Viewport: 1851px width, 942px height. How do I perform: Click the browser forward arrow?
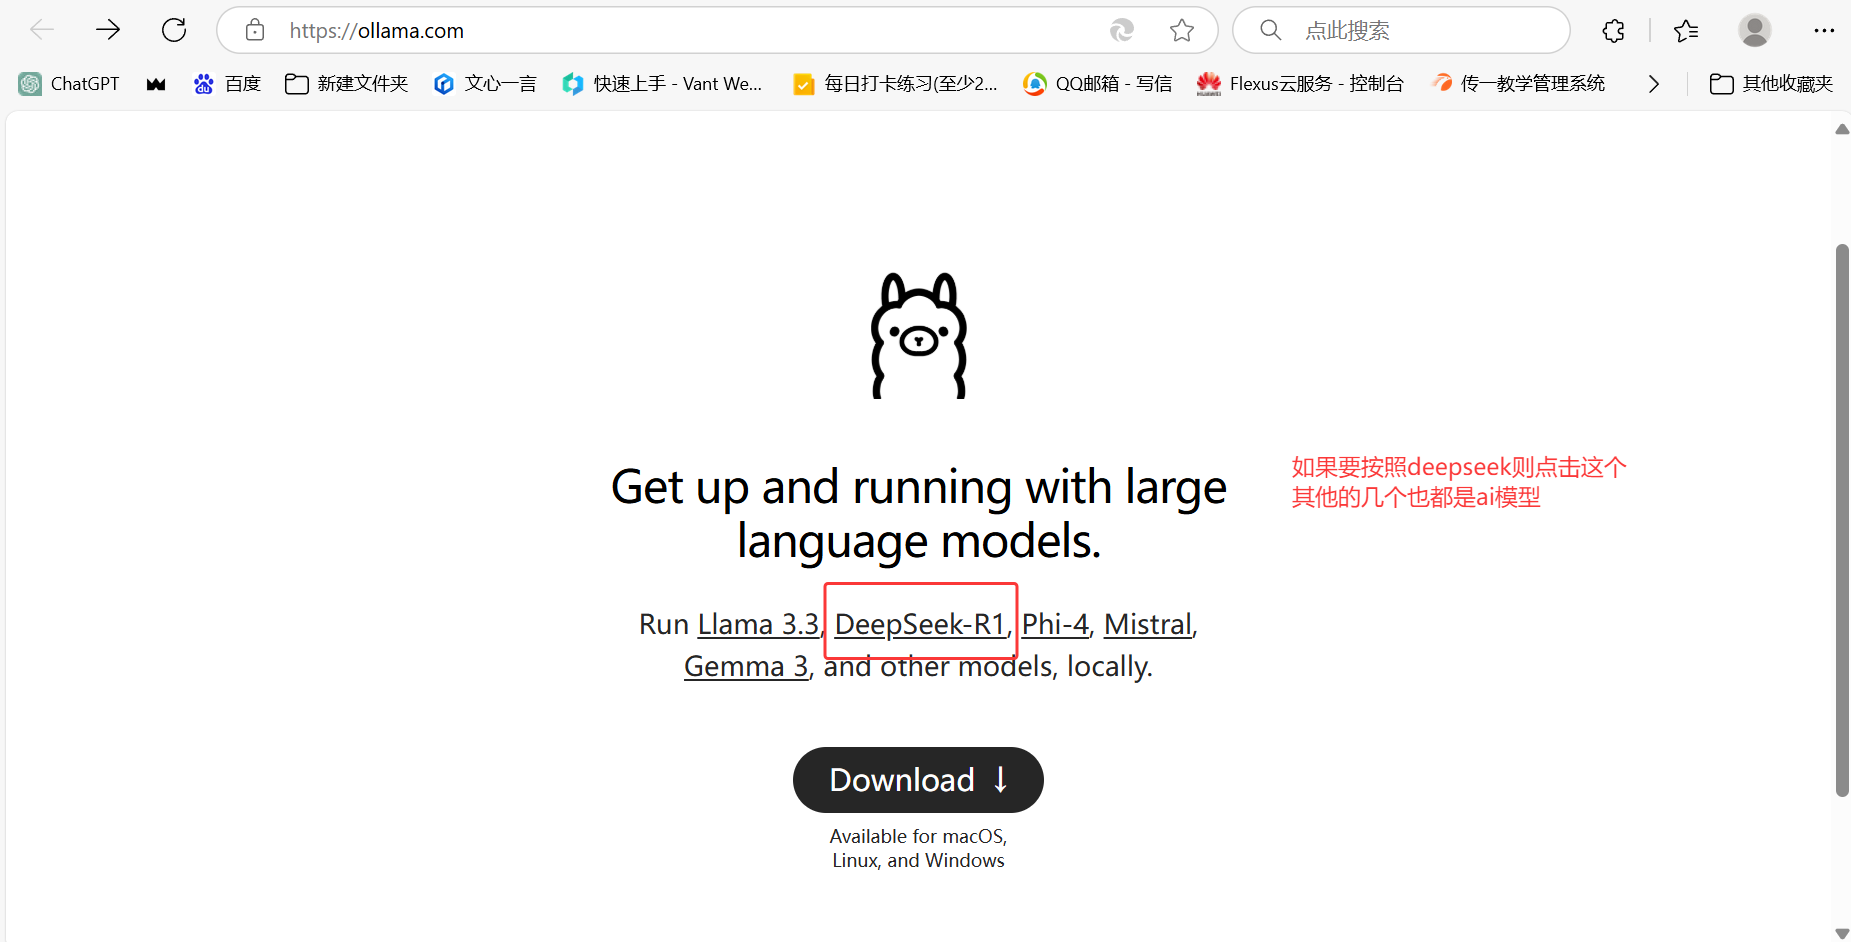108,30
